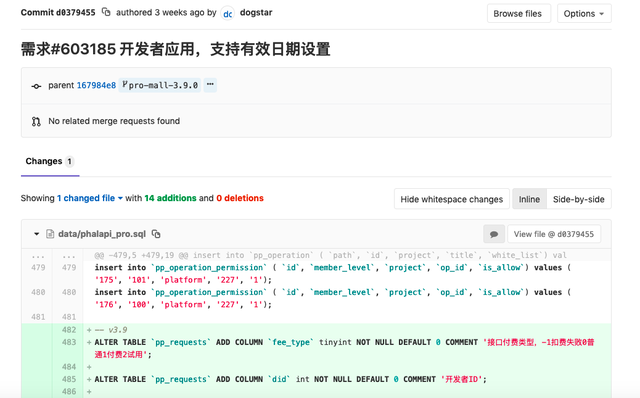Toggle comments with the speech bubble icon

(494, 234)
